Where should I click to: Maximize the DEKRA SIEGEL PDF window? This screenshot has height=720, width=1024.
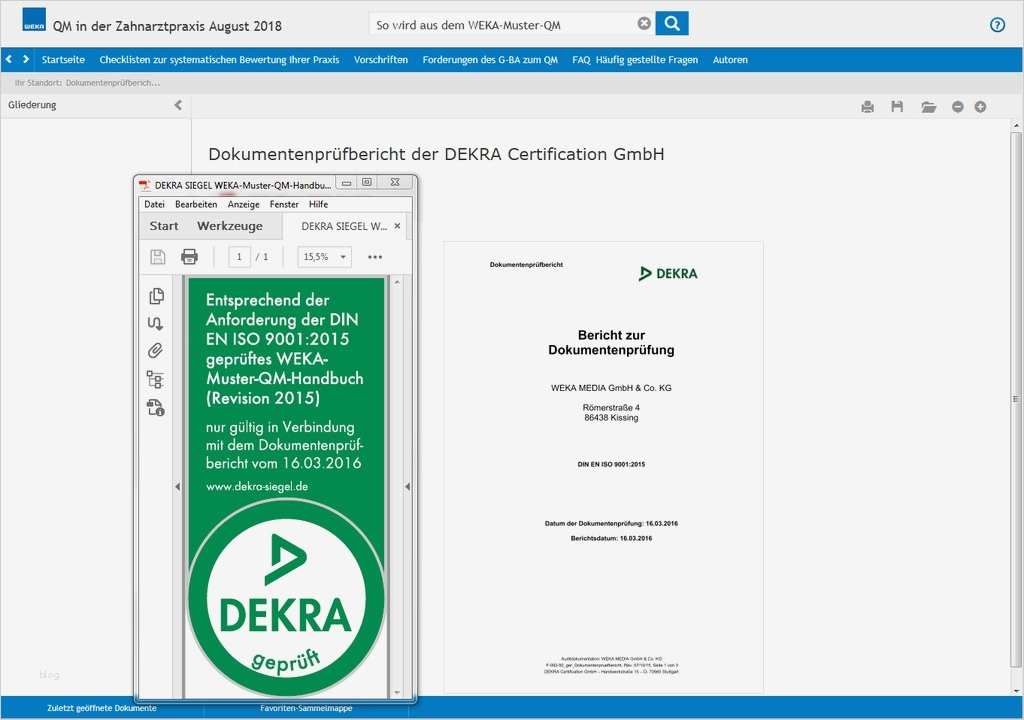click(367, 182)
